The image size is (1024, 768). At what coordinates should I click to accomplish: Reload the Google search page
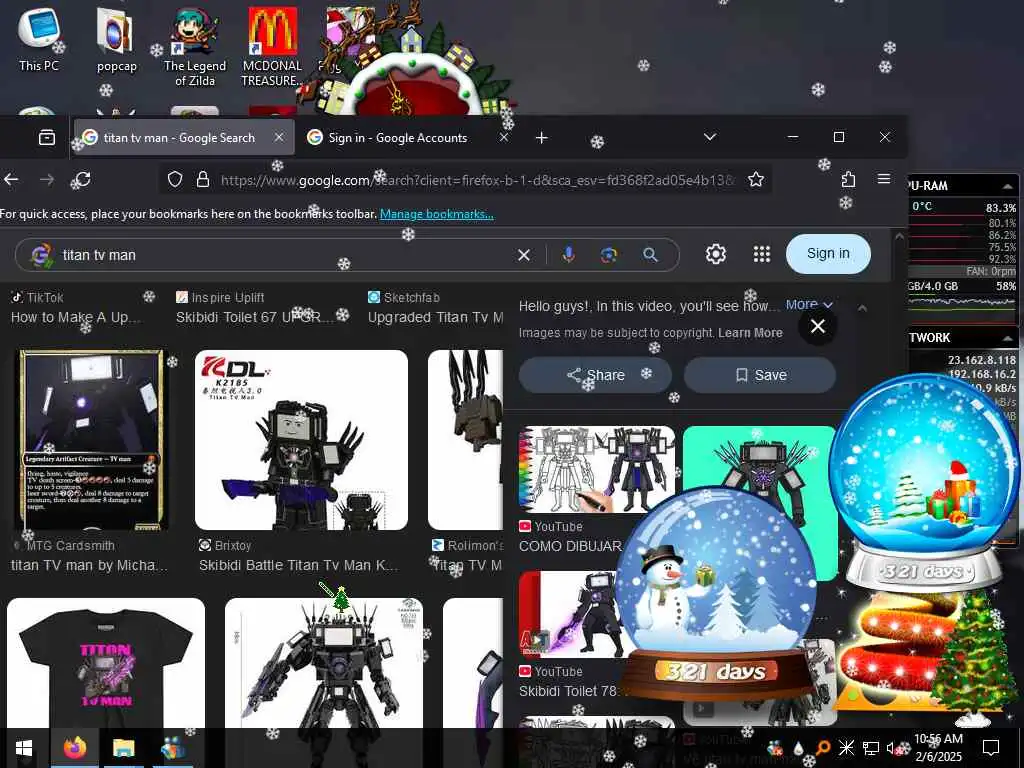tap(83, 179)
